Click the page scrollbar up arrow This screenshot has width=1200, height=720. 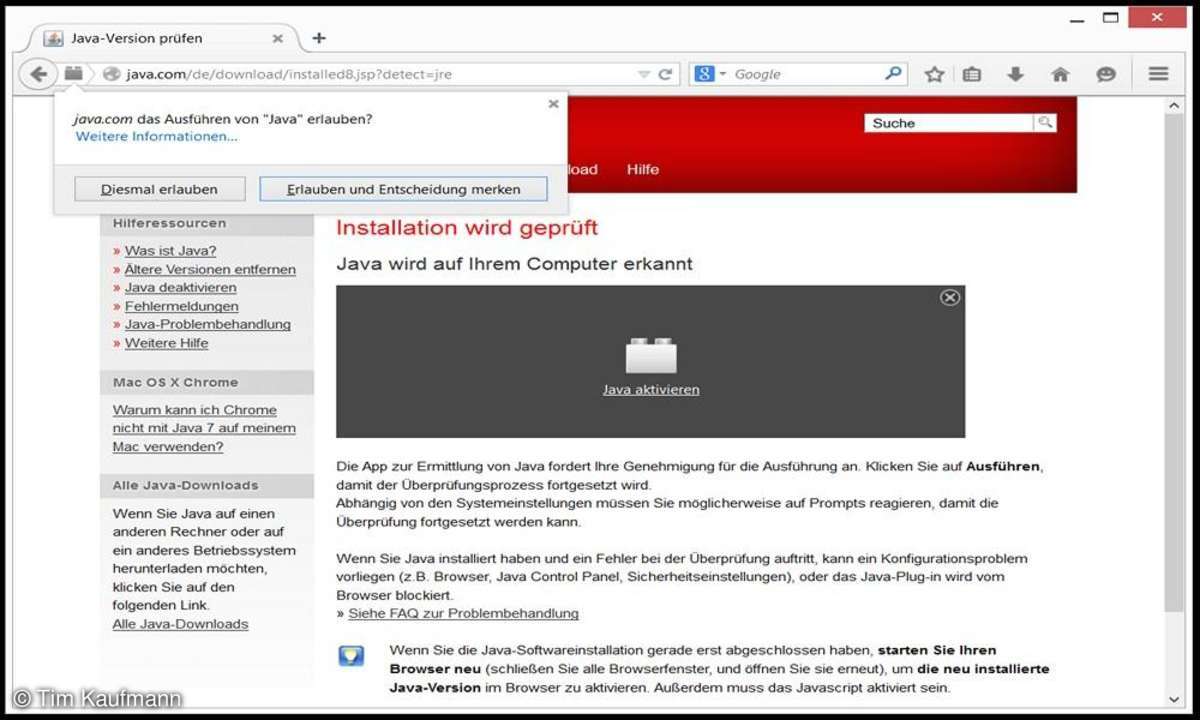pos(1174,105)
